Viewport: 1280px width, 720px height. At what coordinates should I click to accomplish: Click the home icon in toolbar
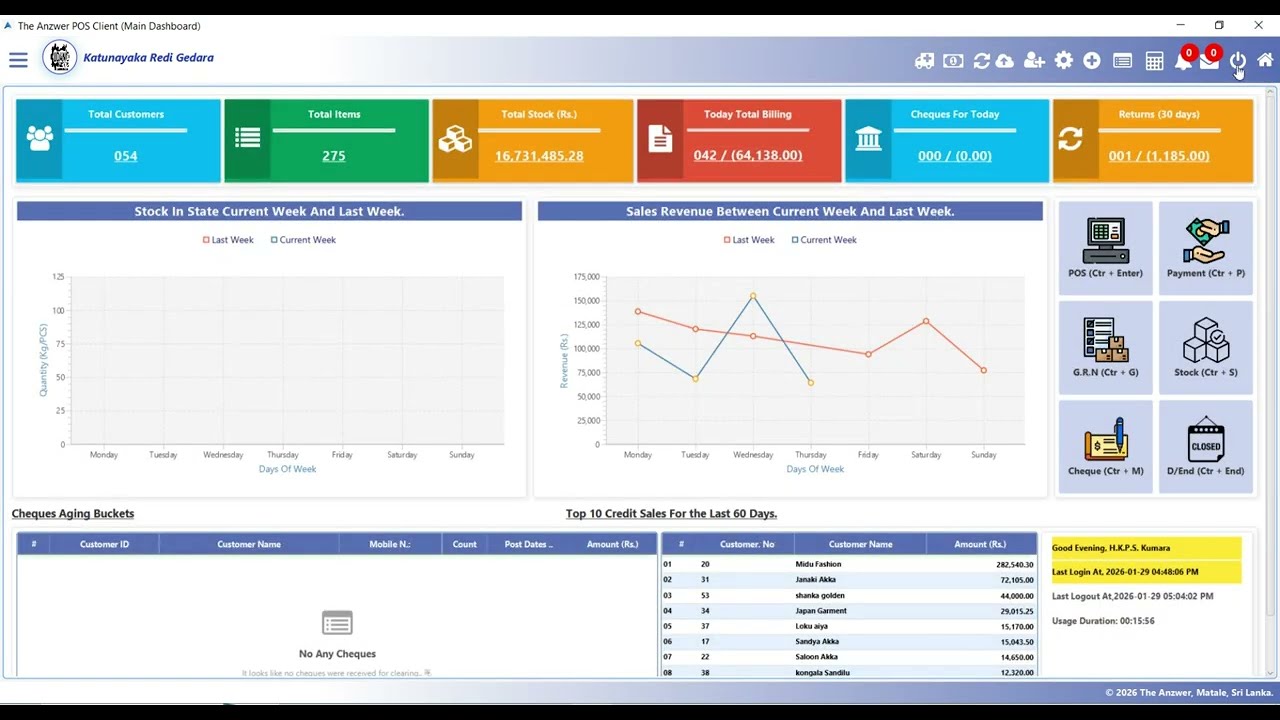(x=1265, y=61)
